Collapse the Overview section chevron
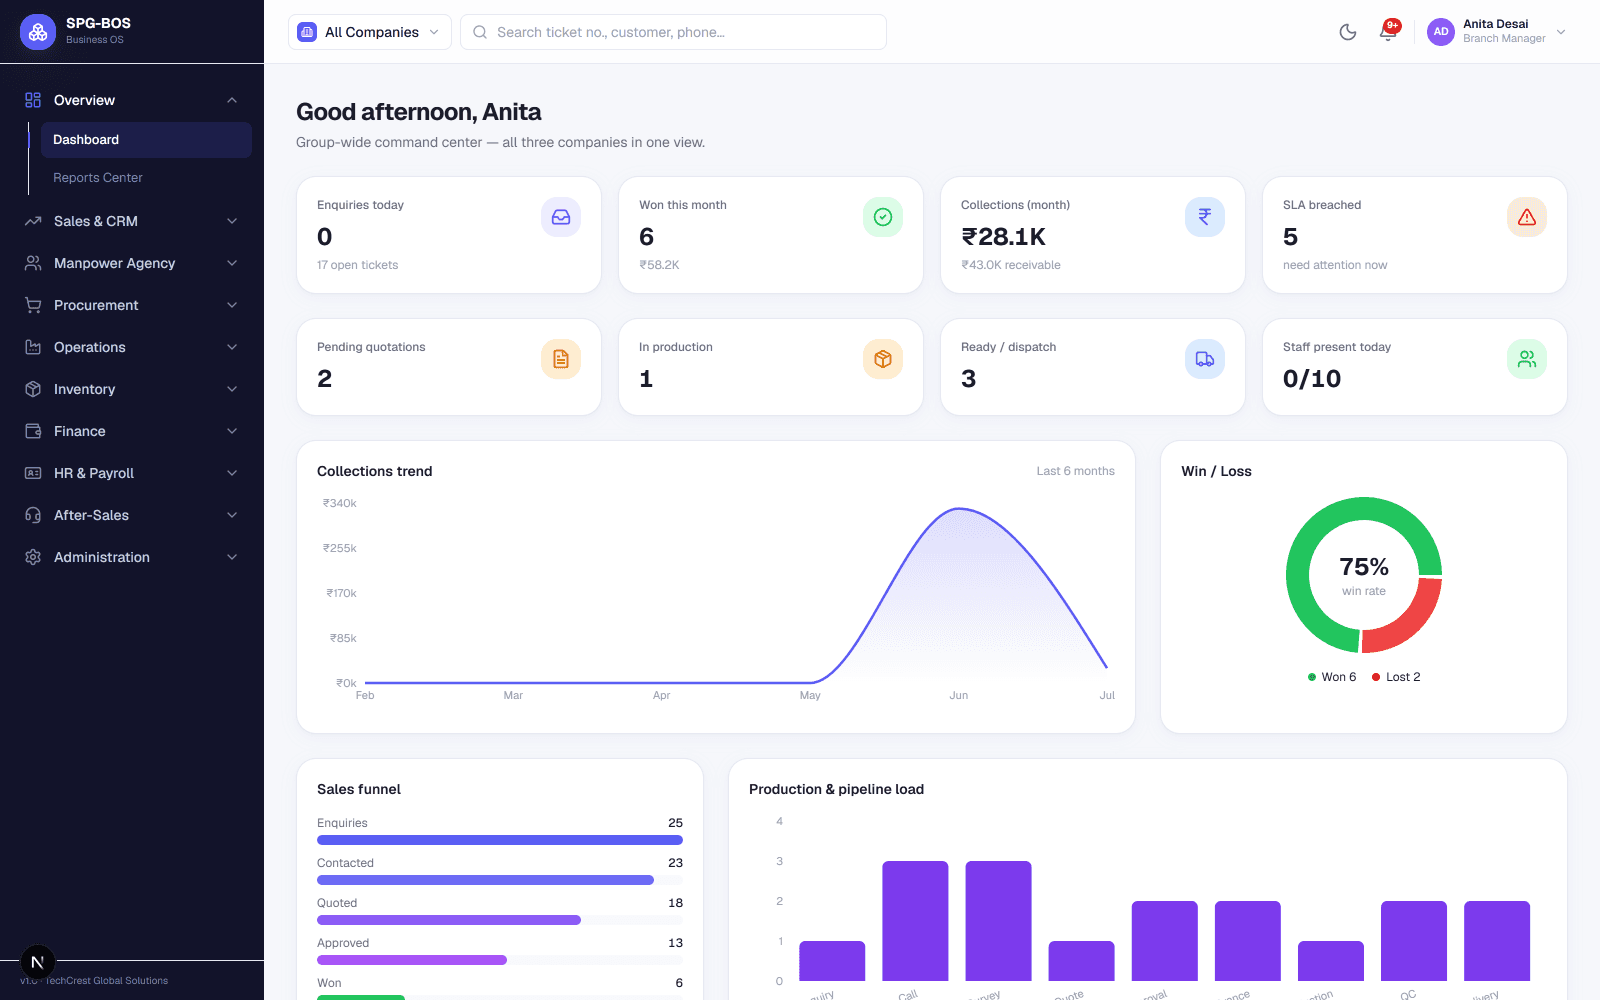1600x1000 pixels. click(232, 100)
